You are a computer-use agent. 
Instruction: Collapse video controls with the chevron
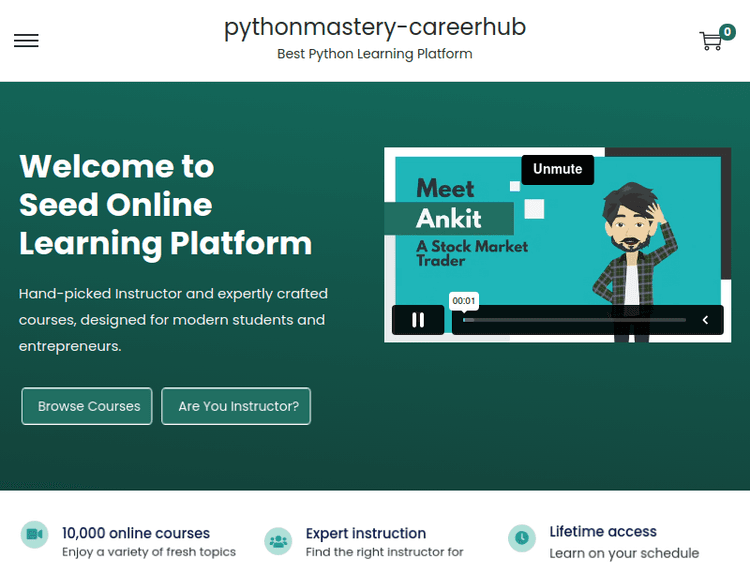coord(705,320)
